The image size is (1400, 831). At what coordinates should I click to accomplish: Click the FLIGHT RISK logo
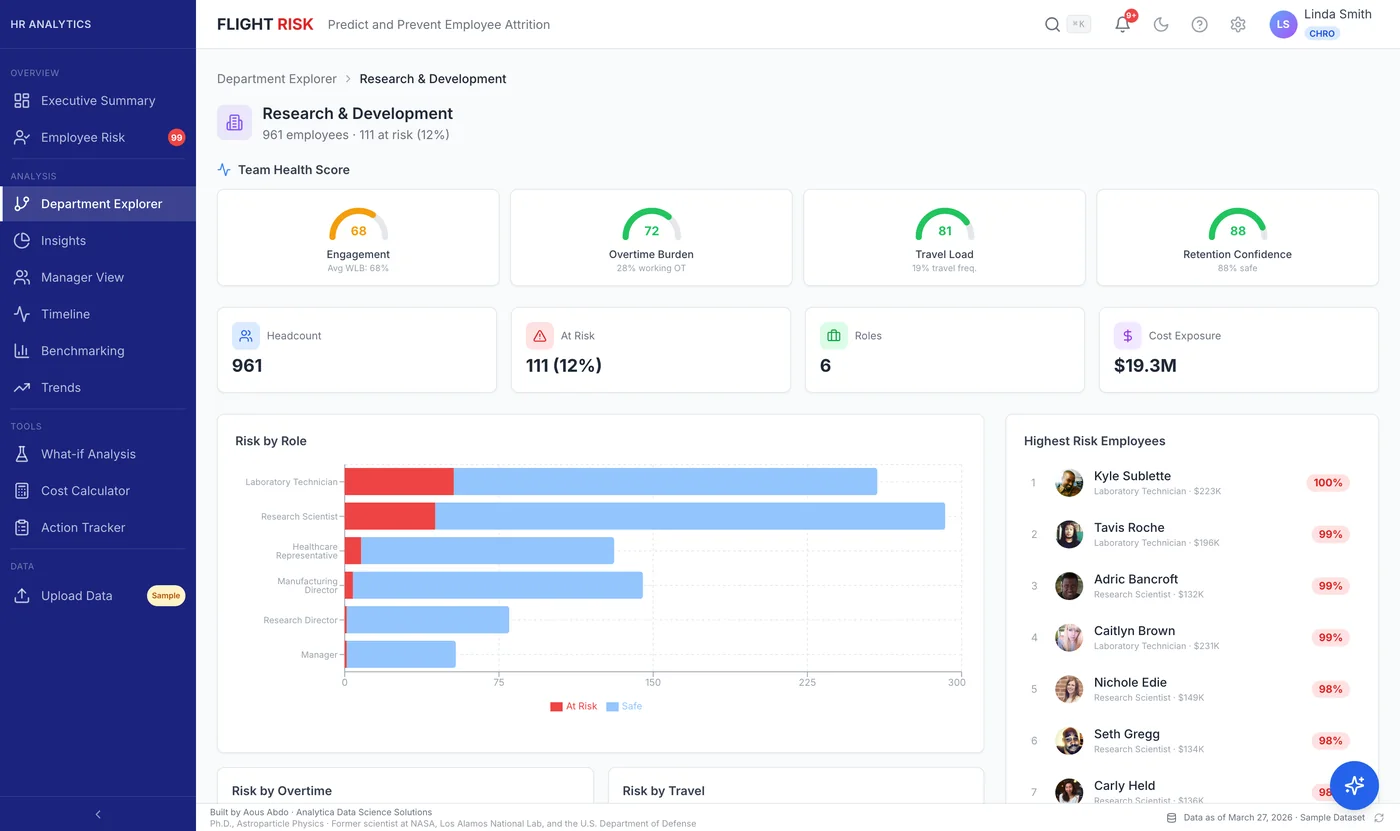point(265,25)
